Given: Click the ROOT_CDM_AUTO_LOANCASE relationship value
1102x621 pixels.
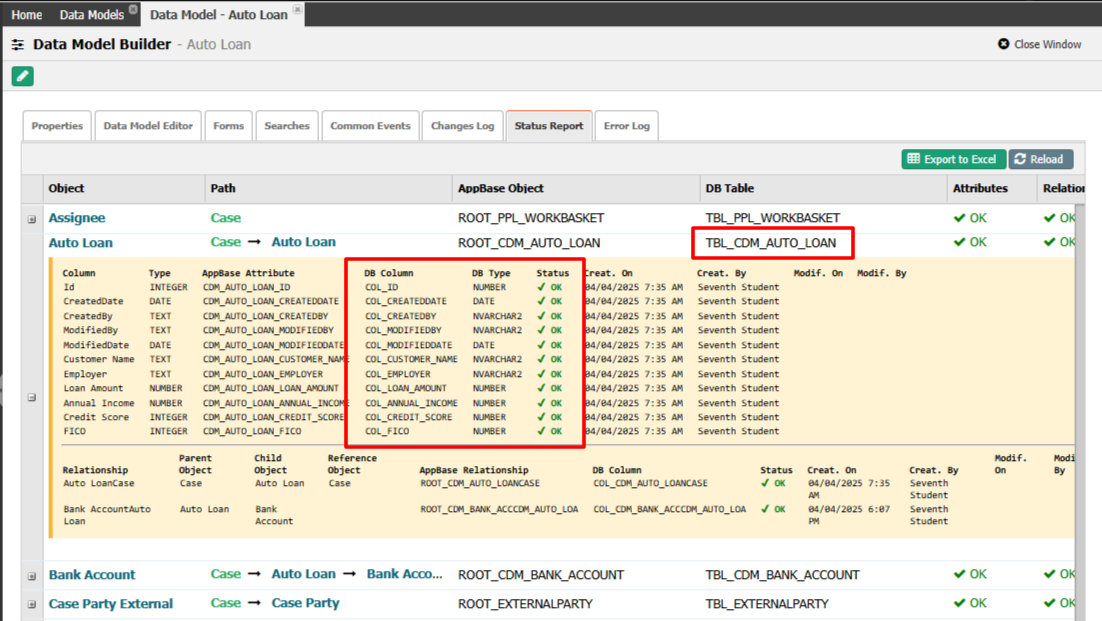Looking at the screenshot, I should 480,483.
